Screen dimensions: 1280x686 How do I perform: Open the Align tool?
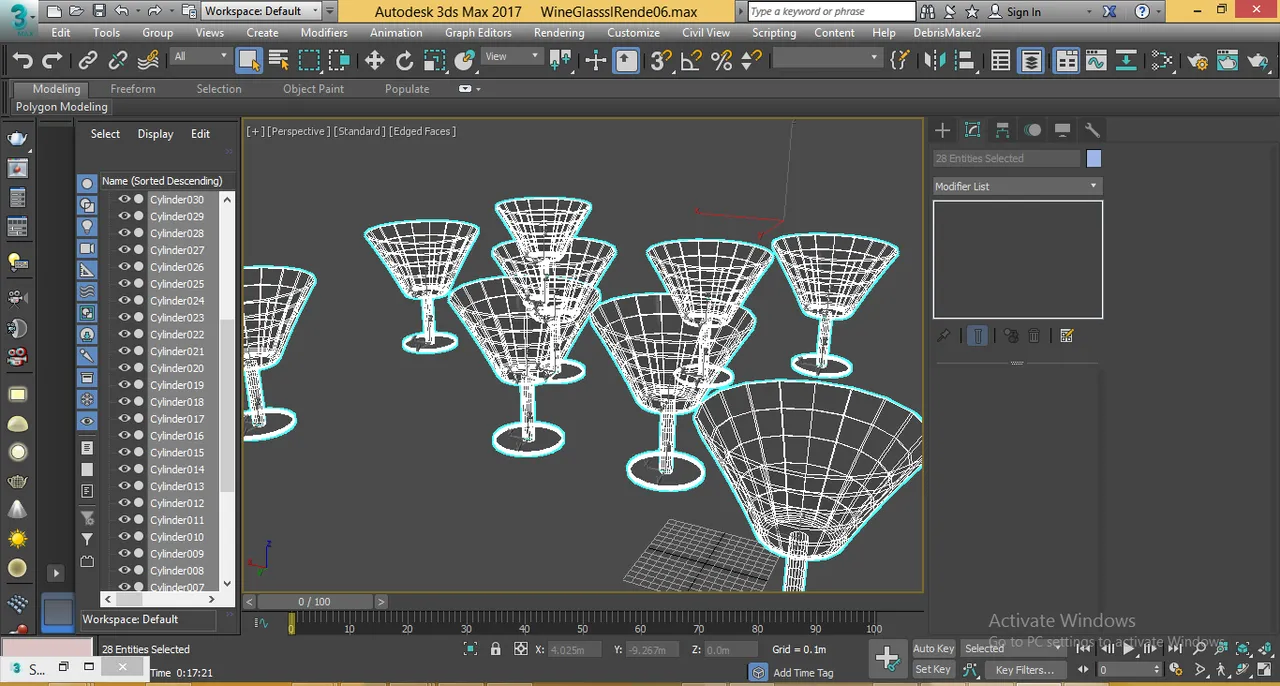(964, 61)
